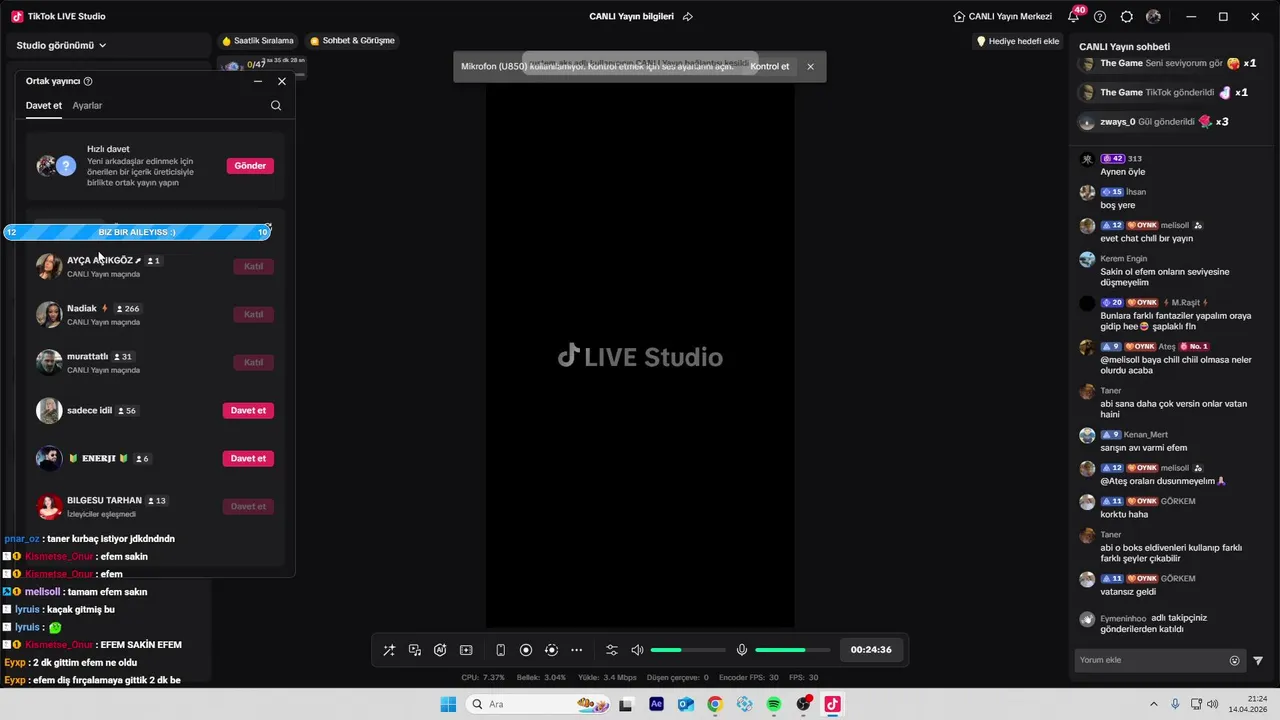
Task: Click the taskbar Ara search box
Action: tap(539, 704)
